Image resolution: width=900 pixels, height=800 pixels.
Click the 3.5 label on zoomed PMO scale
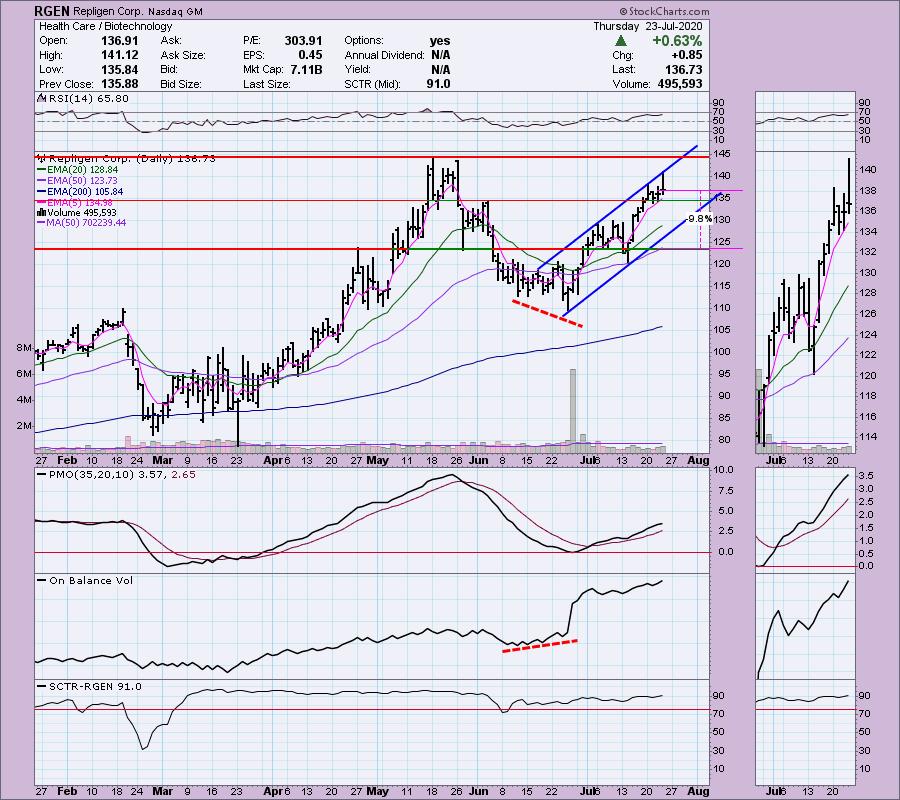pos(867,476)
